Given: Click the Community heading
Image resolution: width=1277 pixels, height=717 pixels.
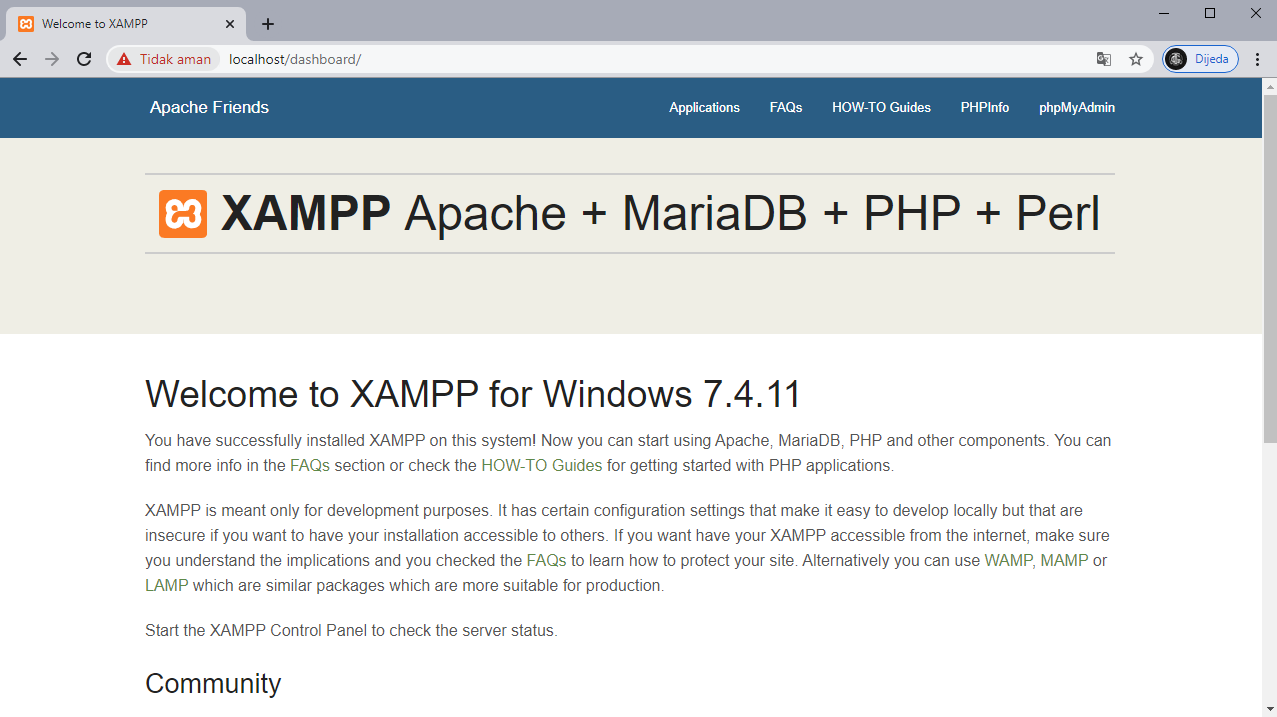Looking at the screenshot, I should point(213,684).
